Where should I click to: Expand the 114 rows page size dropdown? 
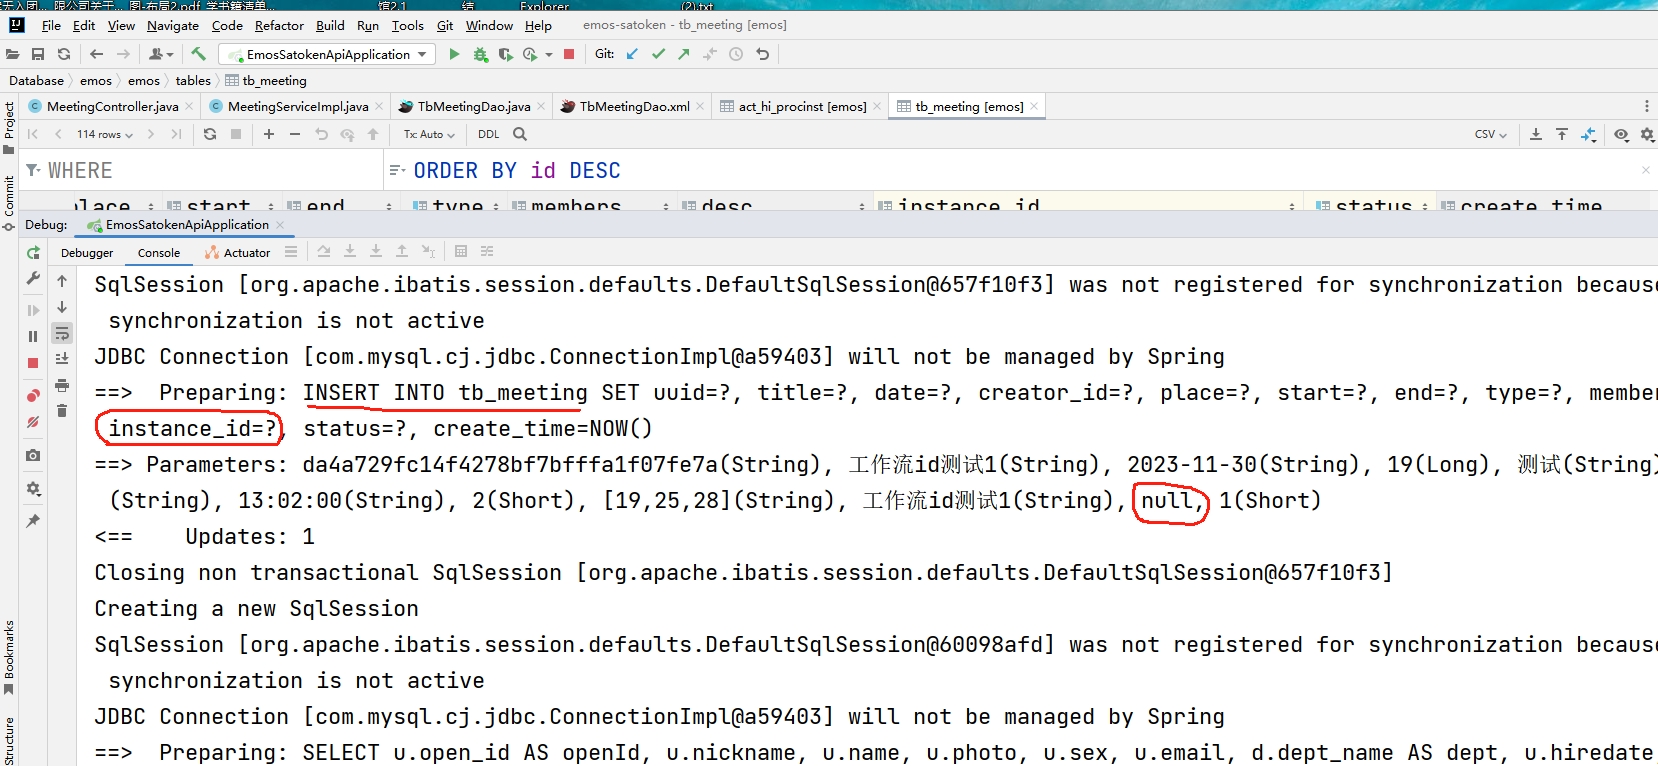pyautogui.click(x=104, y=134)
